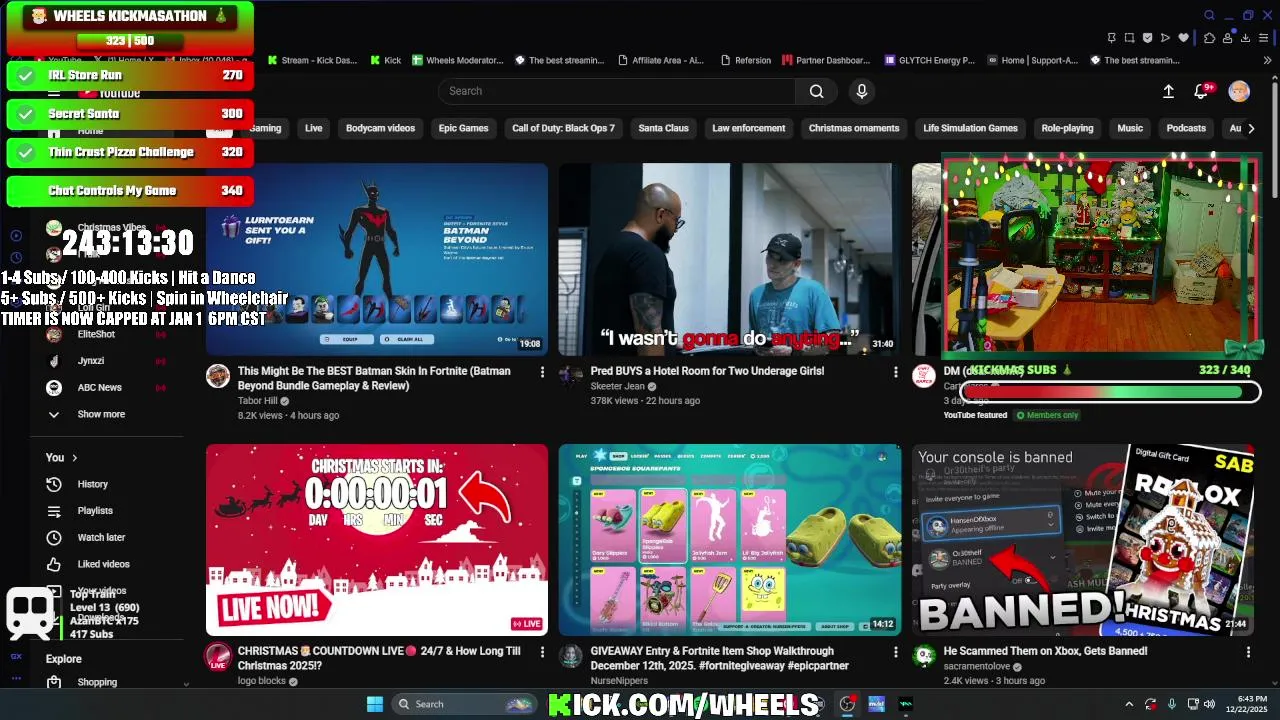Open ABC News subscription in sidebar
The height and width of the screenshot is (720, 1280).
click(x=100, y=387)
